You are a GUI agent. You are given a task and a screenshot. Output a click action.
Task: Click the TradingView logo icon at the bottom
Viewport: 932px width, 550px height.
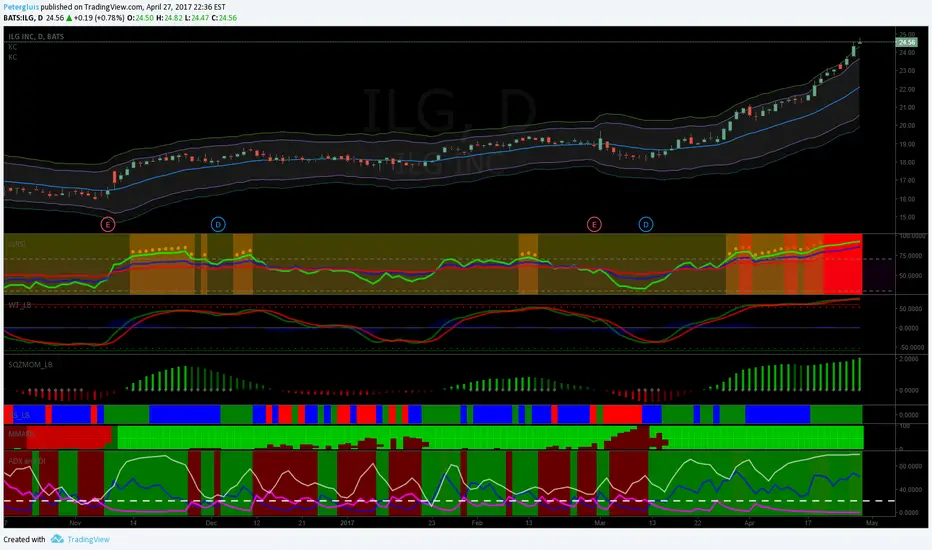tap(57, 539)
